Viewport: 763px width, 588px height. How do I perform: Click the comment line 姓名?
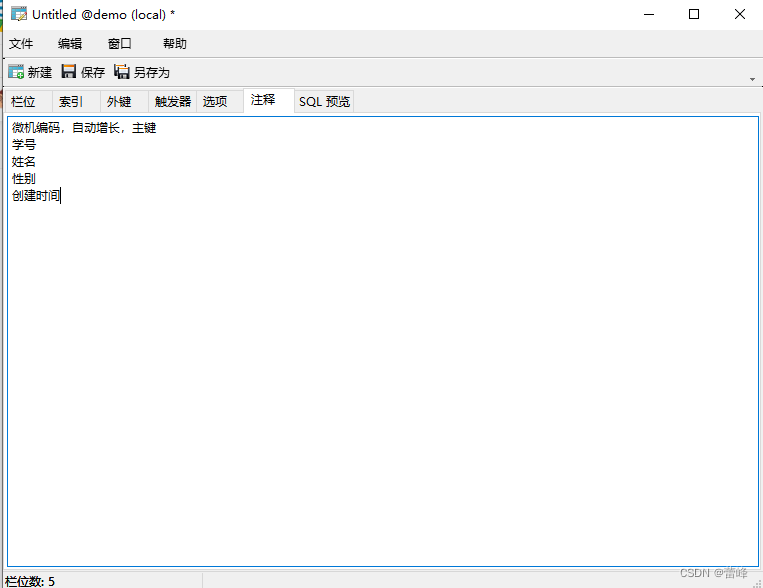pyautogui.click(x=24, y=162)
